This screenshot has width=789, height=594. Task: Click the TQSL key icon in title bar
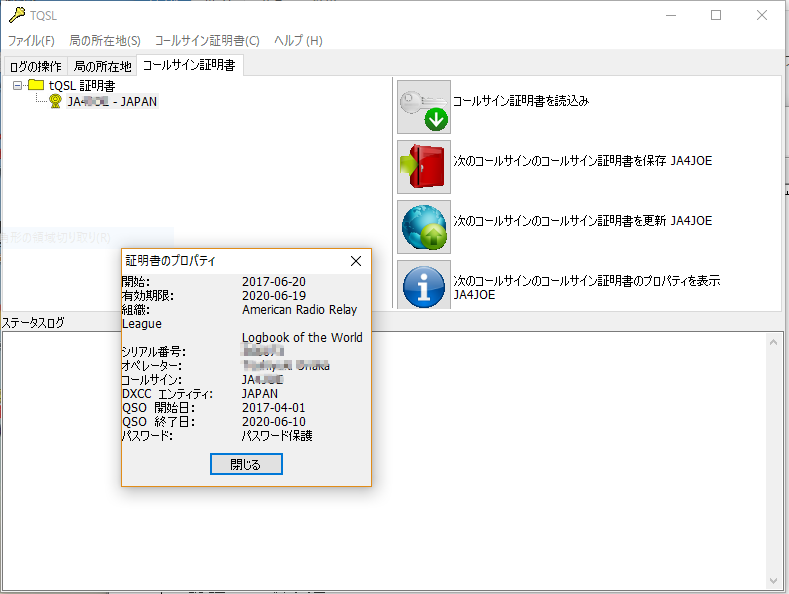point(17,15)
